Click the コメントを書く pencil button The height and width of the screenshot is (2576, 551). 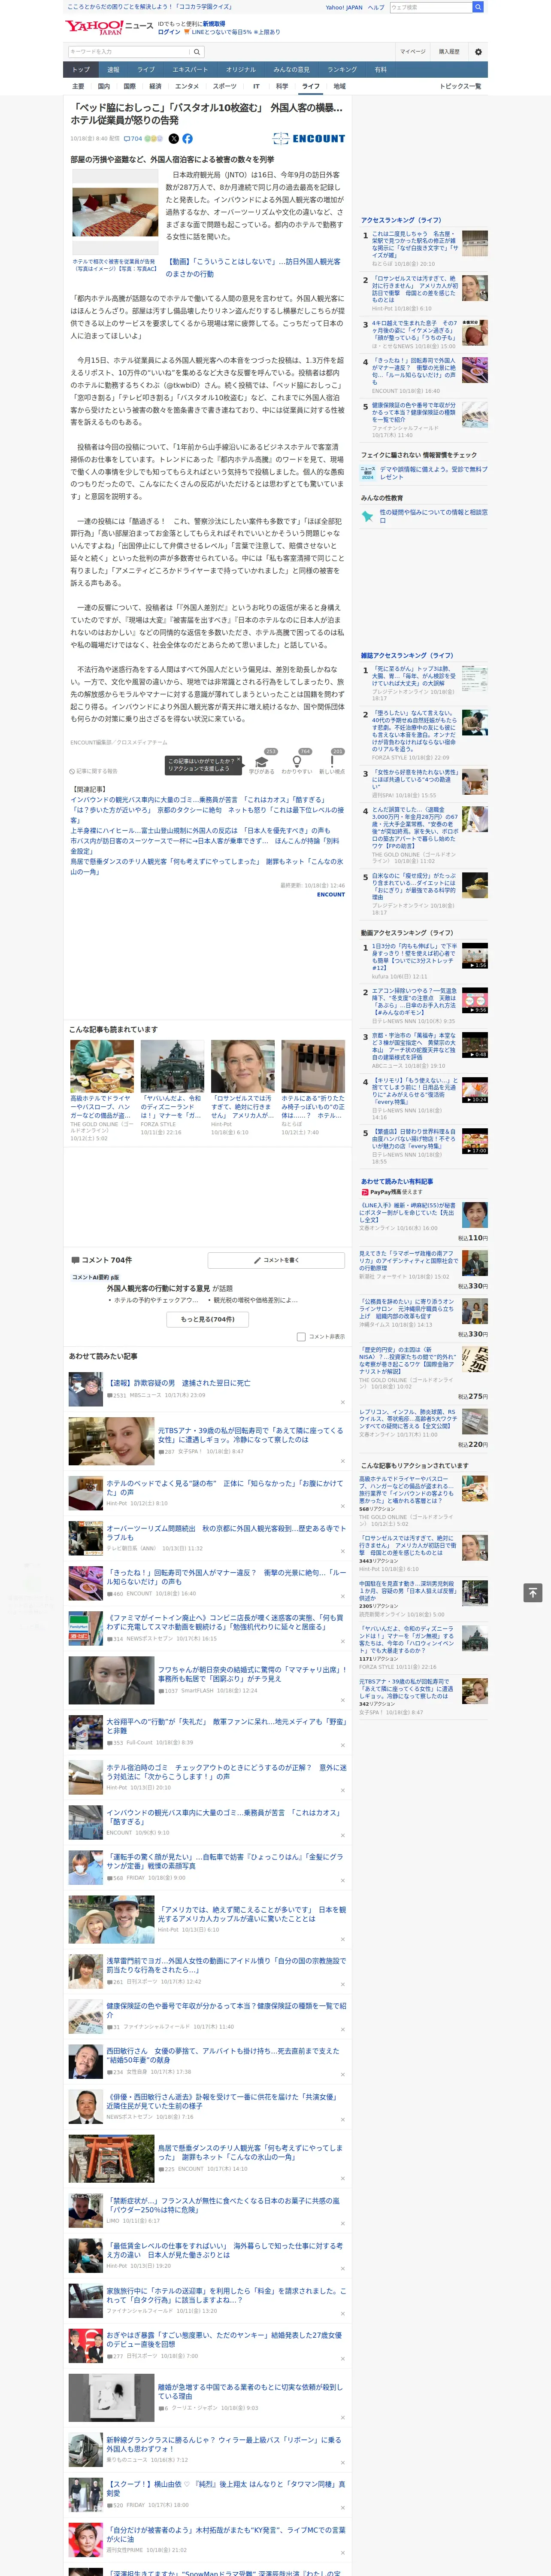click(276, 1260)
